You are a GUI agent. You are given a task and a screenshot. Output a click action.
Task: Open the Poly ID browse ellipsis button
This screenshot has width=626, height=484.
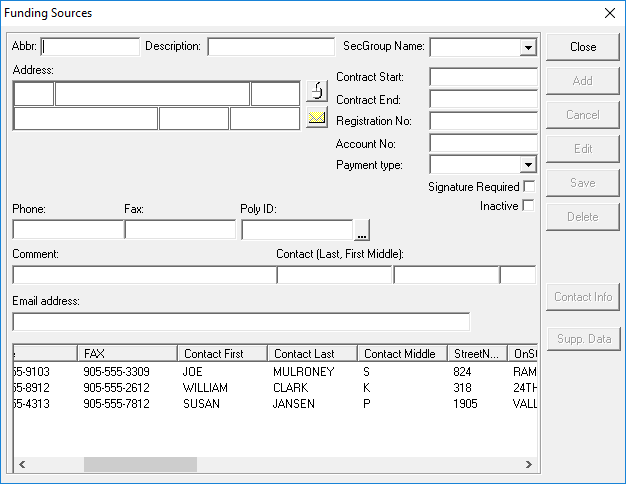(x=362, y=230)
